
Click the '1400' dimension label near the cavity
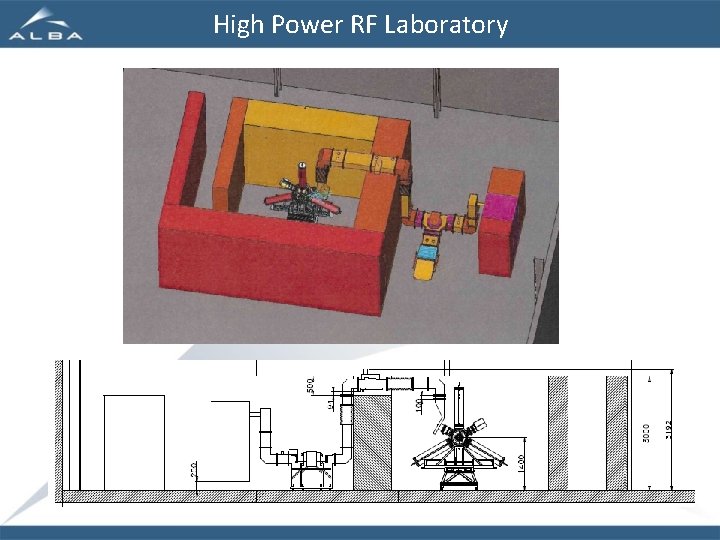(x=521, y=464)
